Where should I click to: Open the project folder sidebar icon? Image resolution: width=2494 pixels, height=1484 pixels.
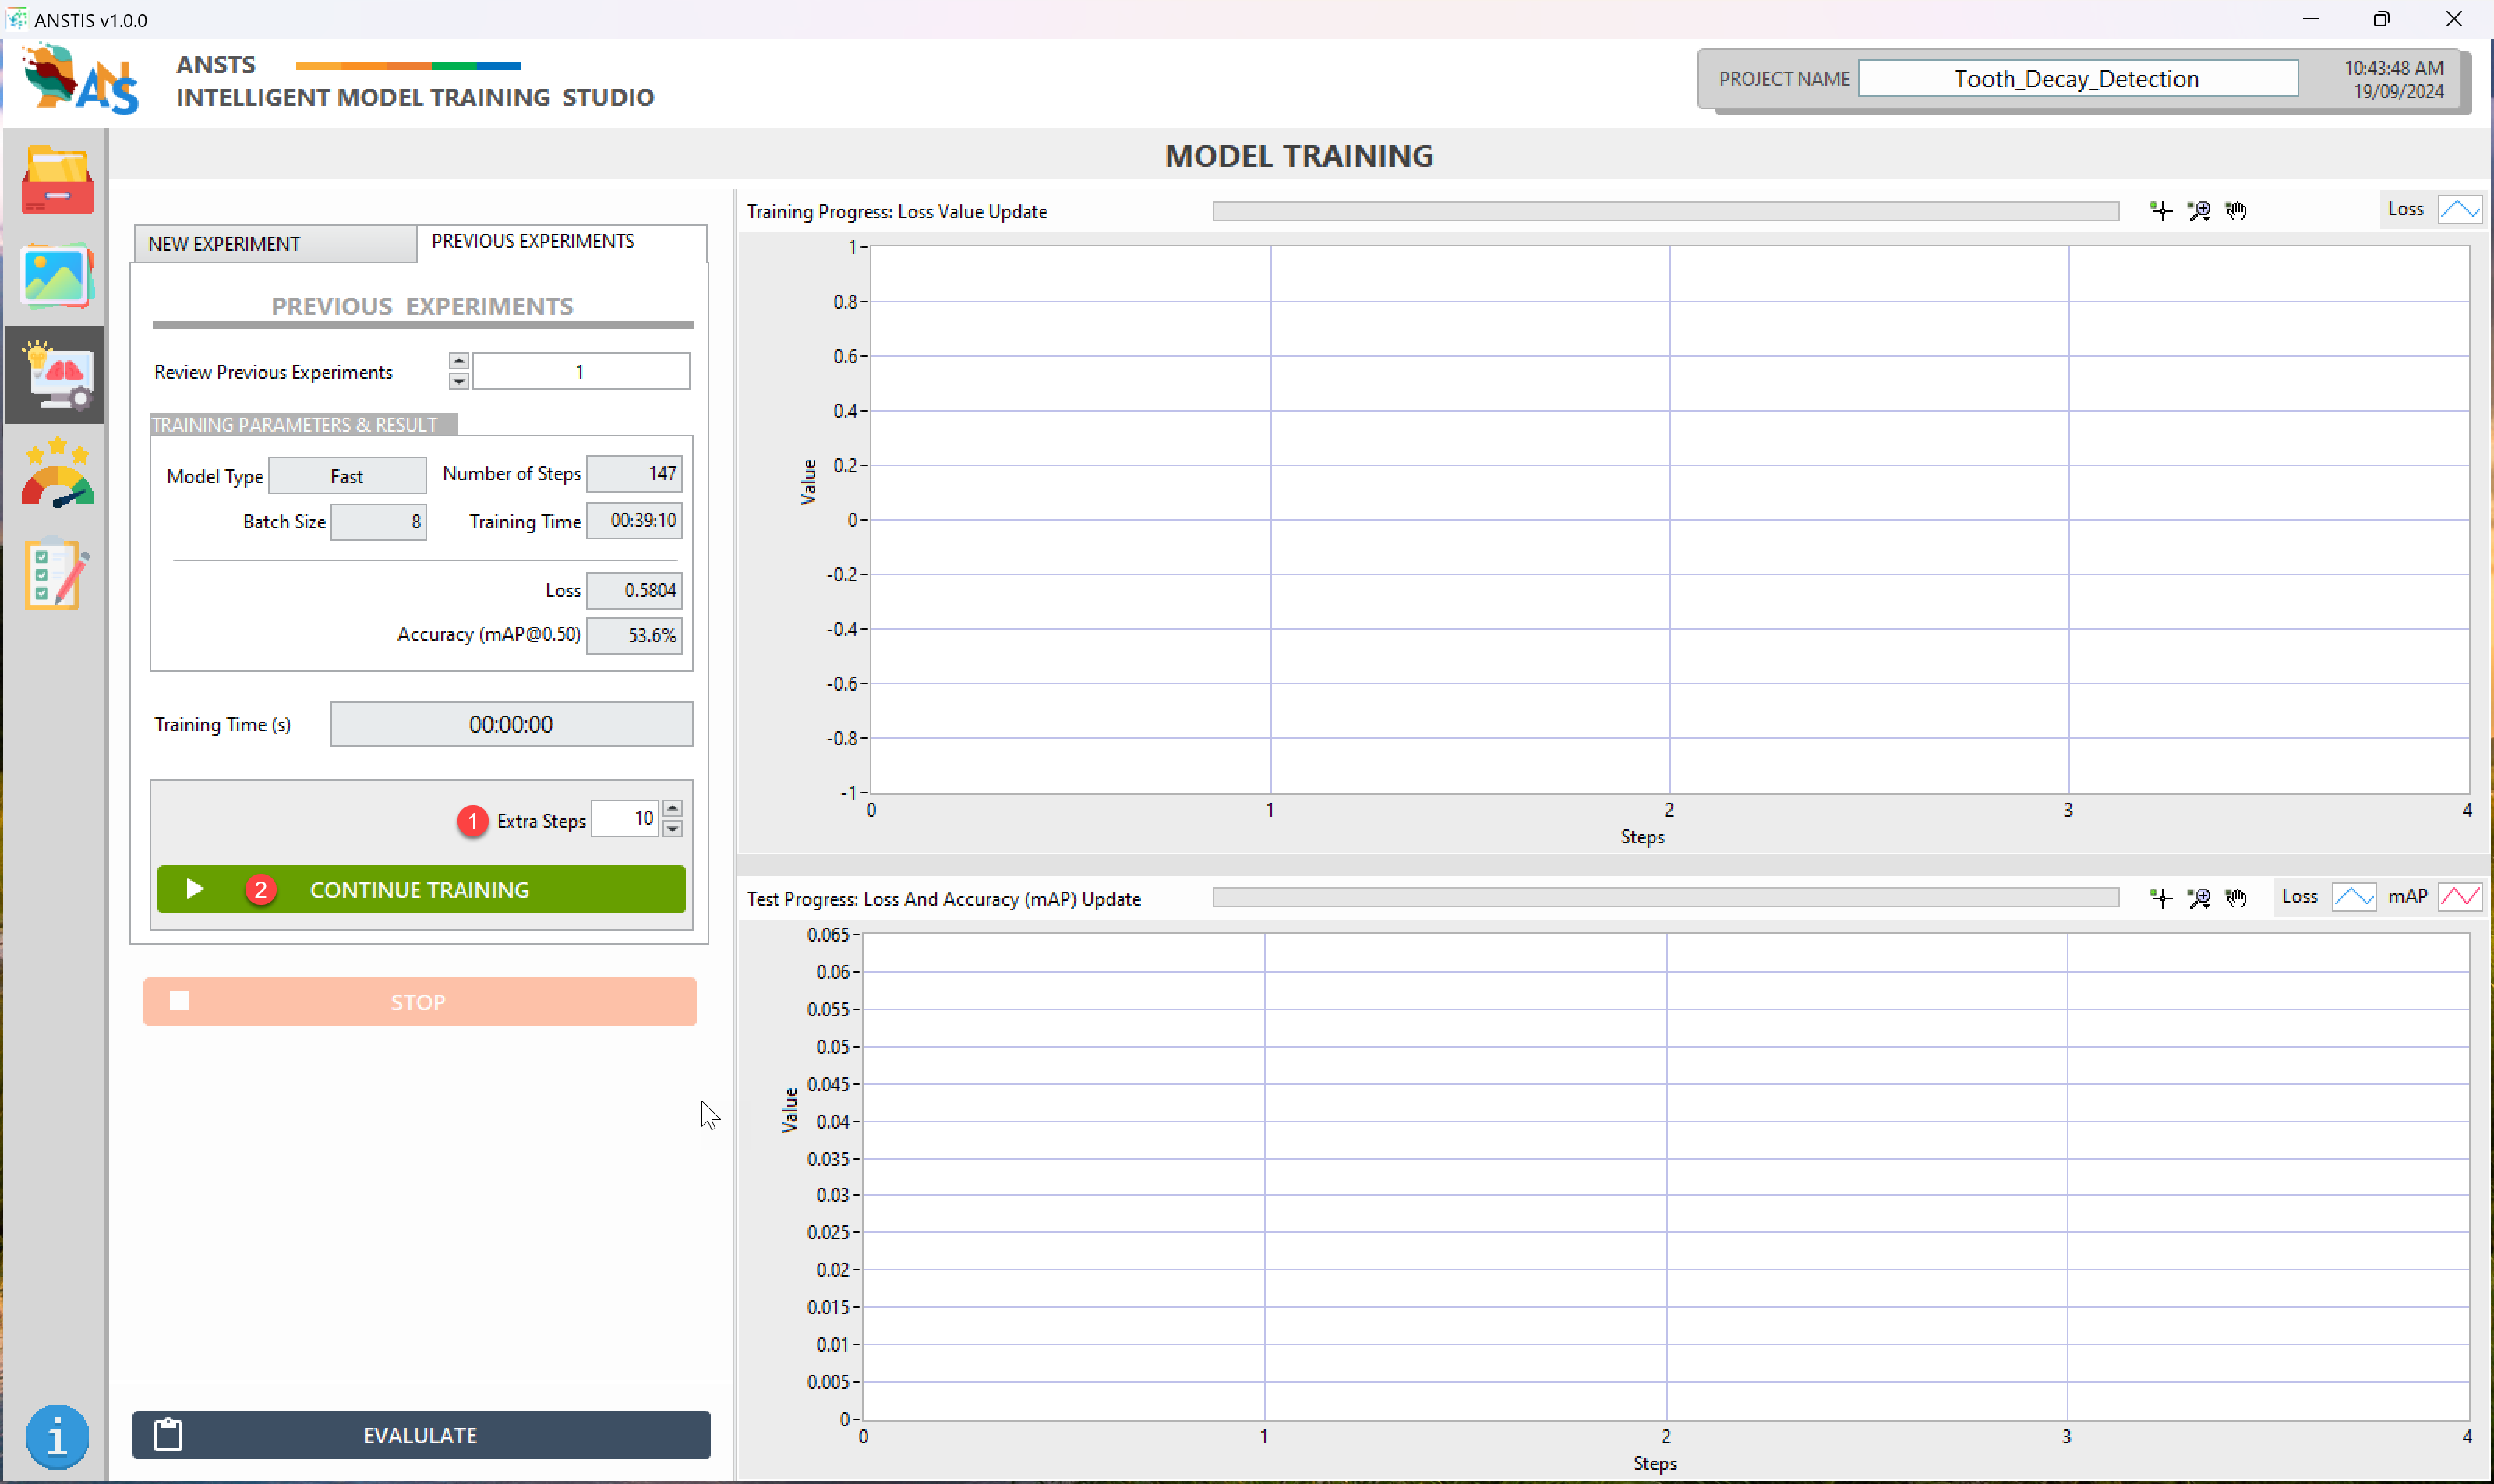coord(57,181)
